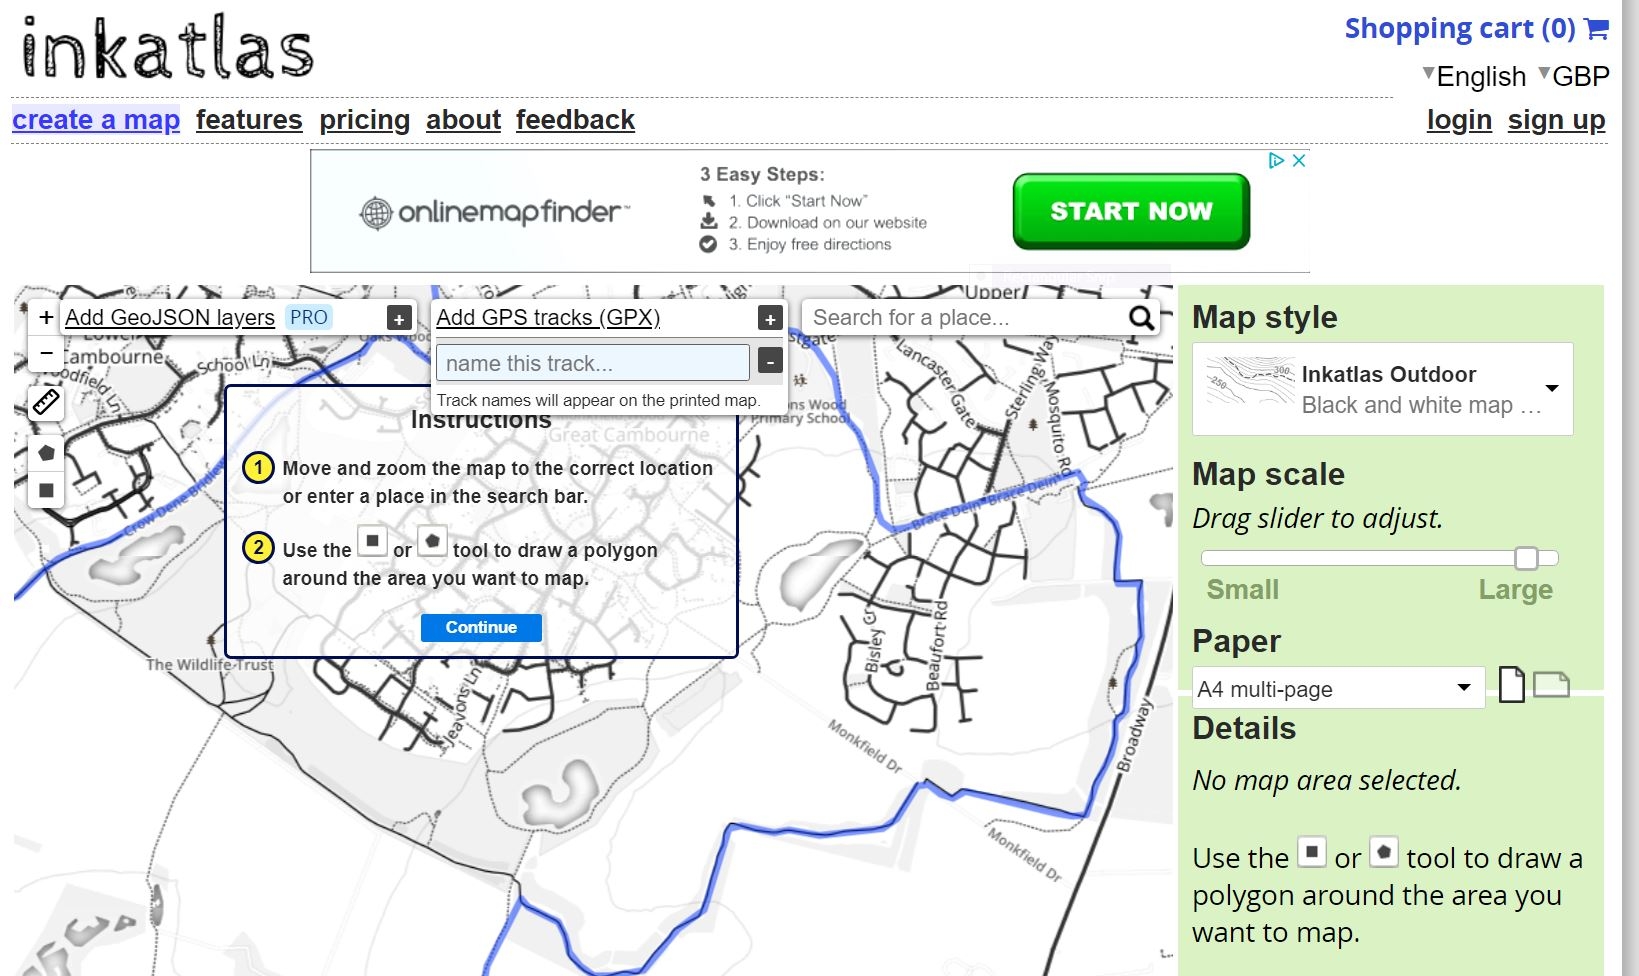Viewport: 1639px width, 976px height.
Task: Click the sign up link
Action: 1556,120
